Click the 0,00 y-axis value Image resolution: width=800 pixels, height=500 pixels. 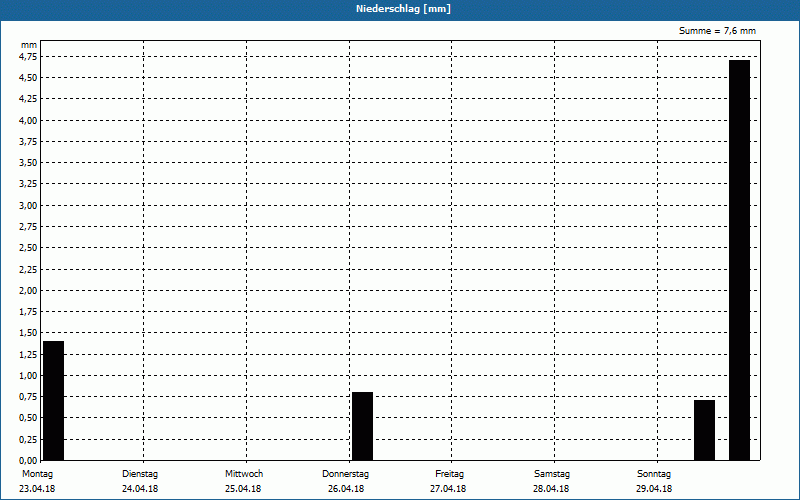pos(28,460)
